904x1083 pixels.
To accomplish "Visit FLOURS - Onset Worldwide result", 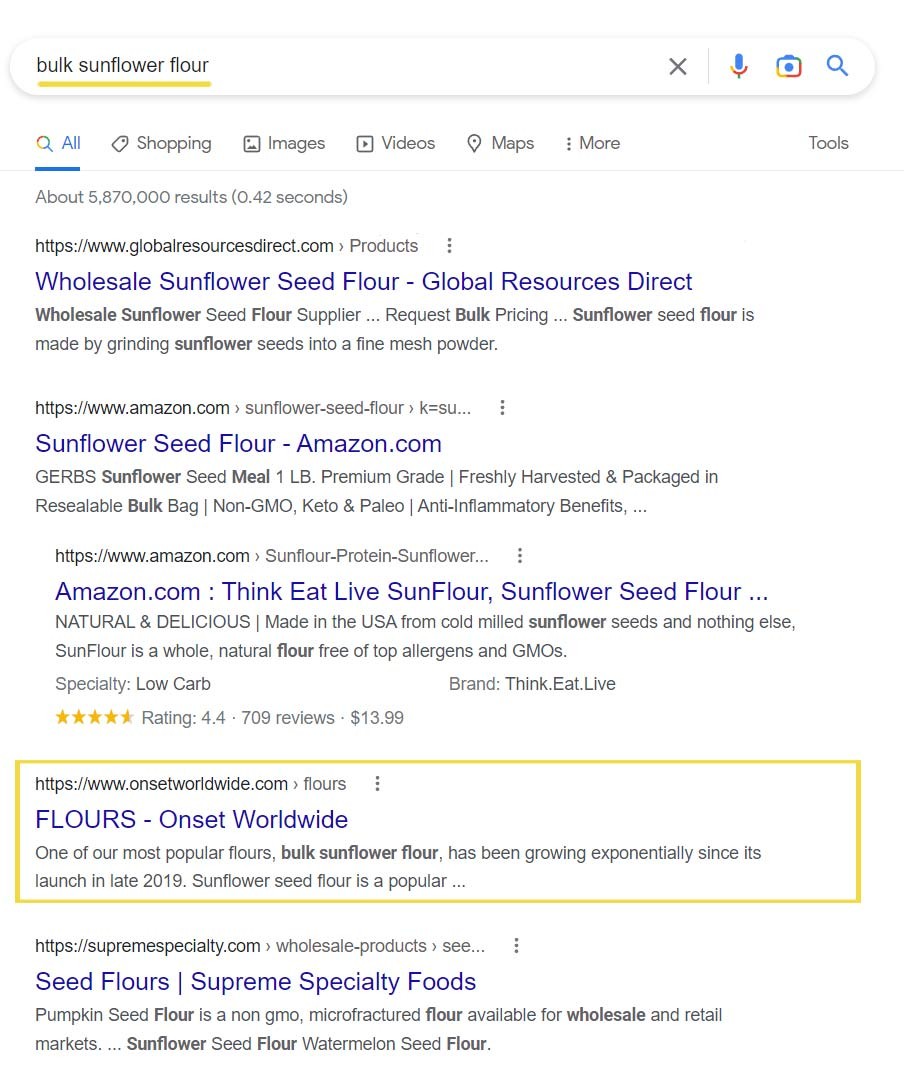I will pyautogui.click(x=191, y=820).
